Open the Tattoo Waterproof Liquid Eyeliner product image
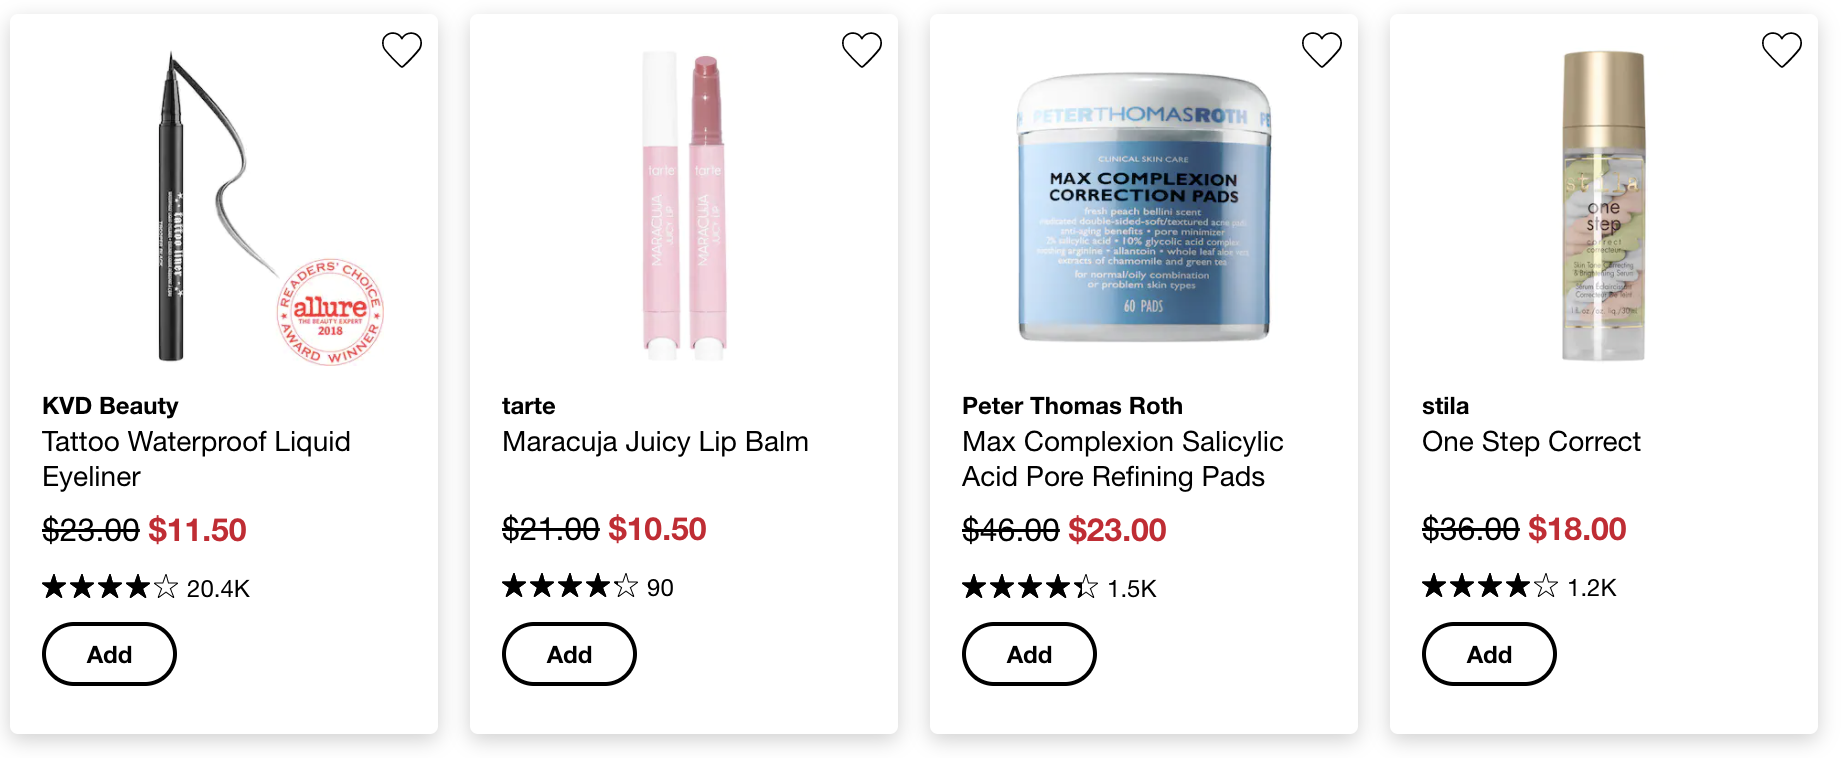Viewport: 1842px width, 758px height. 224,206
